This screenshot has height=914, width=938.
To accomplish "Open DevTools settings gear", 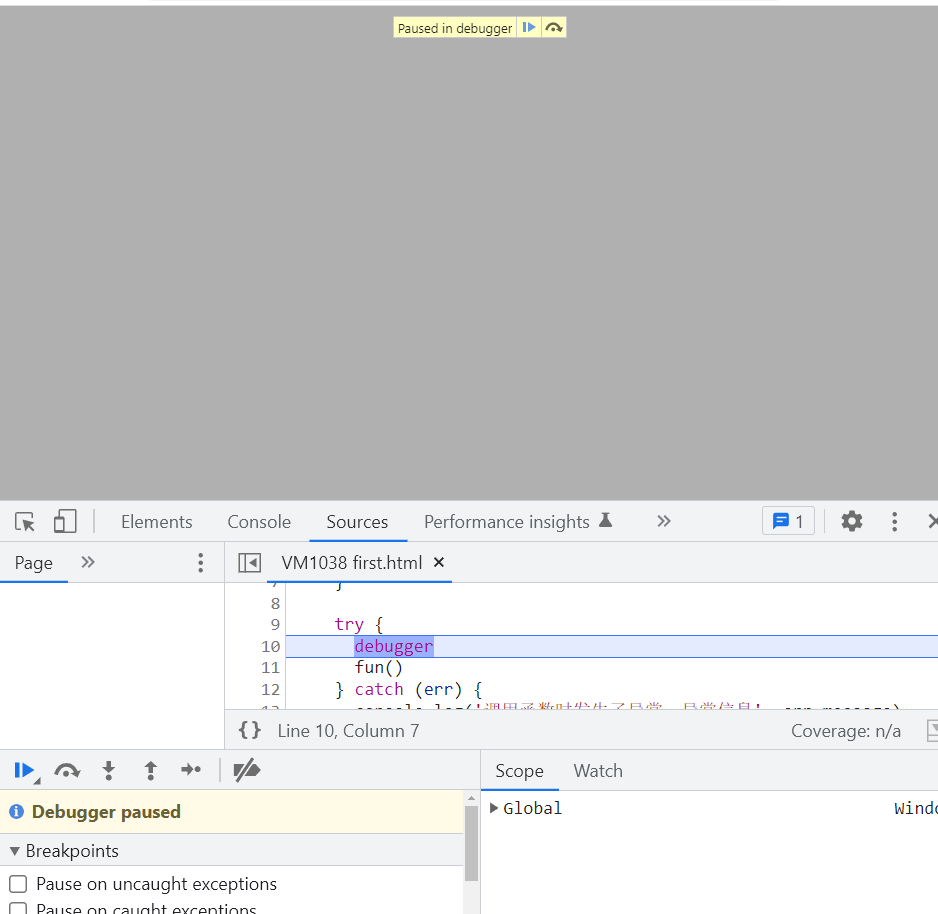I will tap(851, 521).
